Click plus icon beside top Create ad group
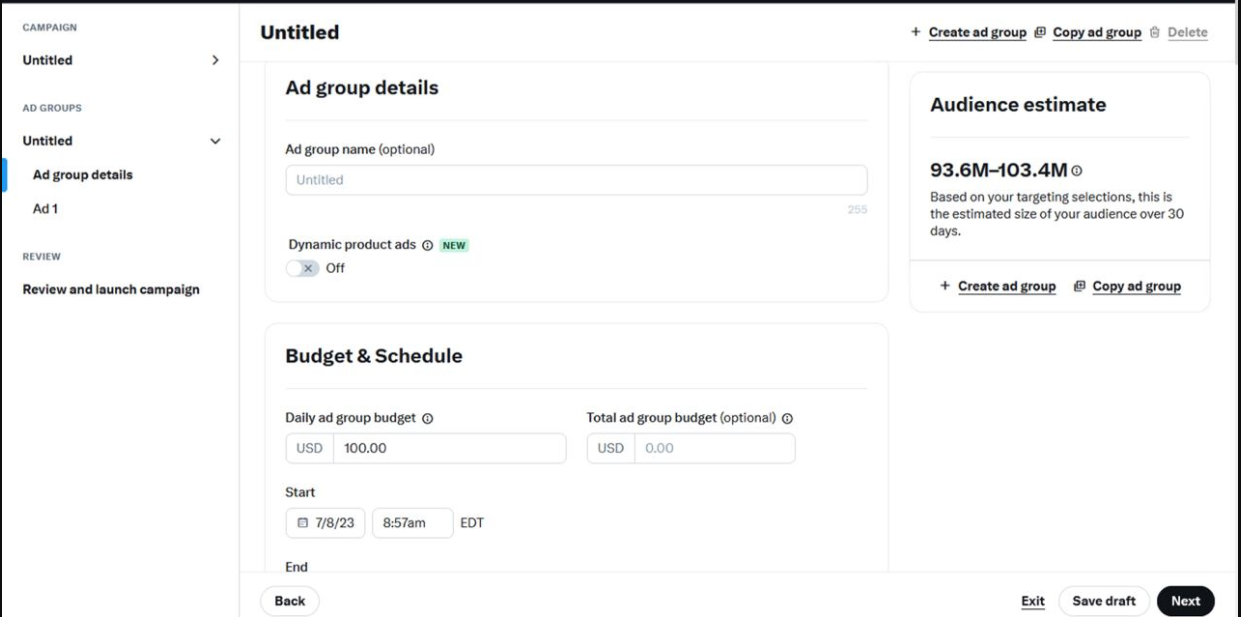 (915, 32)
